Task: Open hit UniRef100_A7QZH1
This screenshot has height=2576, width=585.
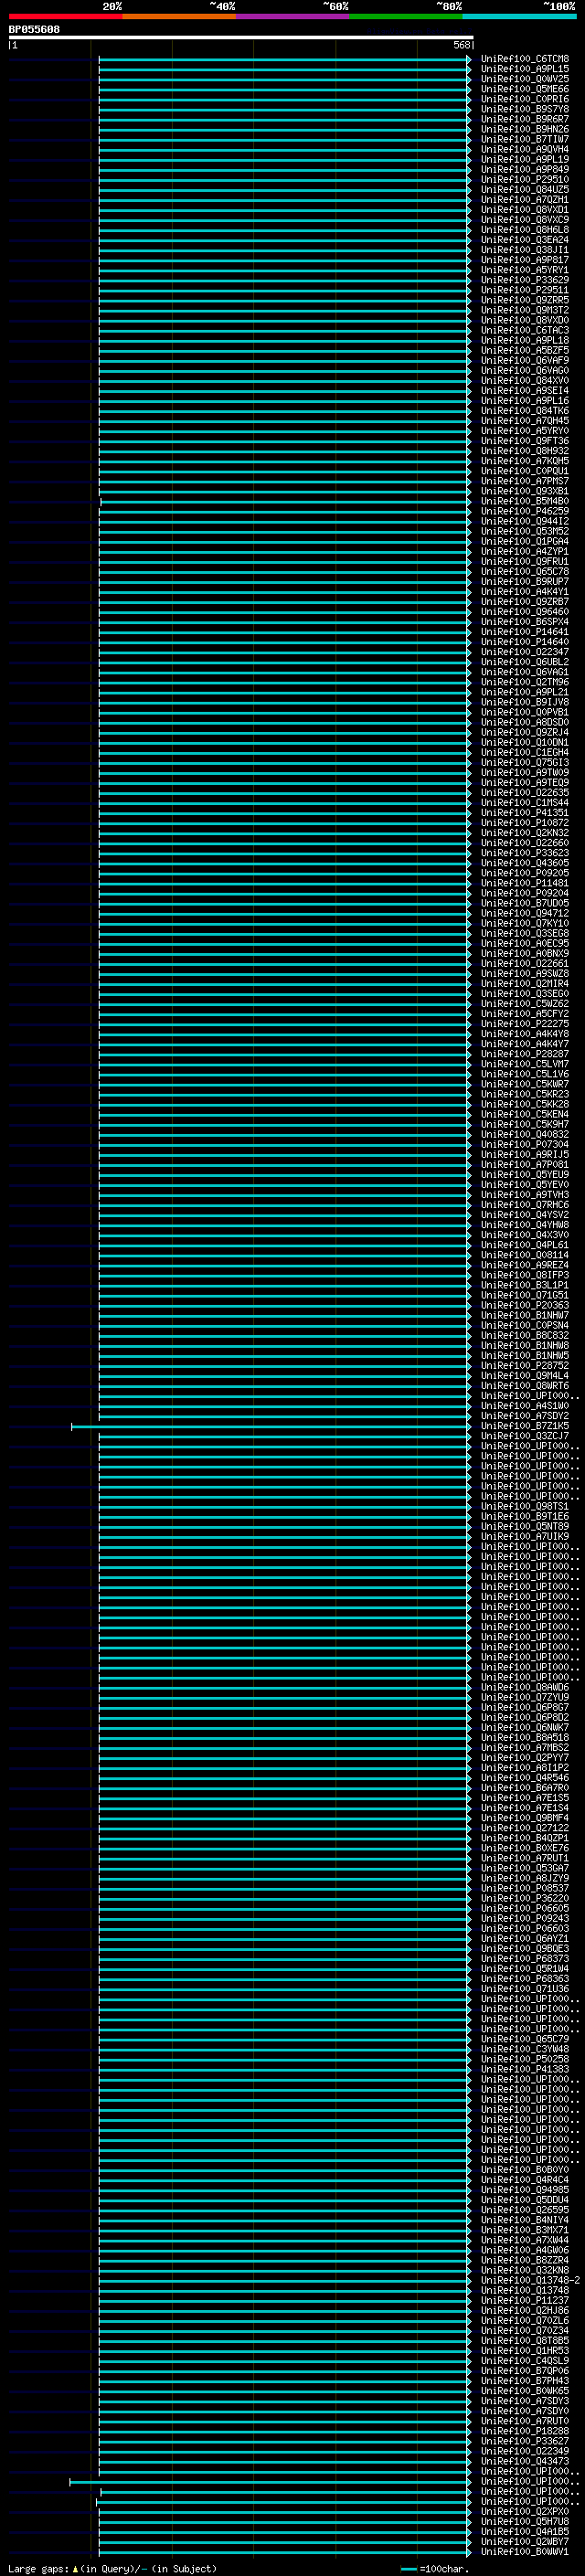Action: 524,200
